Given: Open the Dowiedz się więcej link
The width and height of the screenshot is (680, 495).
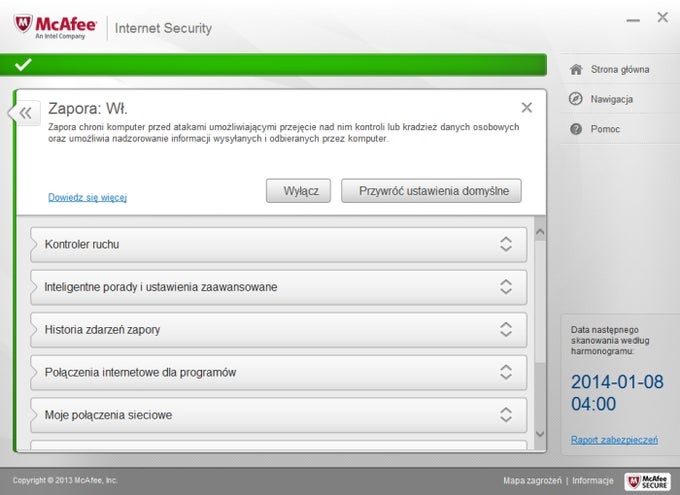Looking at the screenshot, I should coord(87,197).
